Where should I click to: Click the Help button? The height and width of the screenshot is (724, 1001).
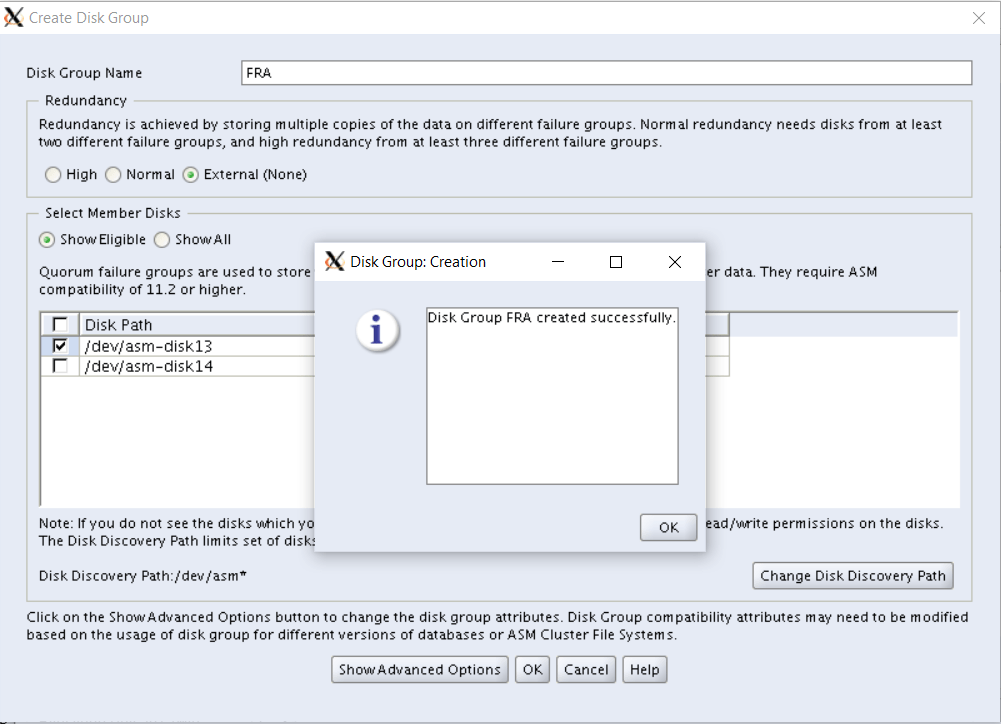(644, 670)
